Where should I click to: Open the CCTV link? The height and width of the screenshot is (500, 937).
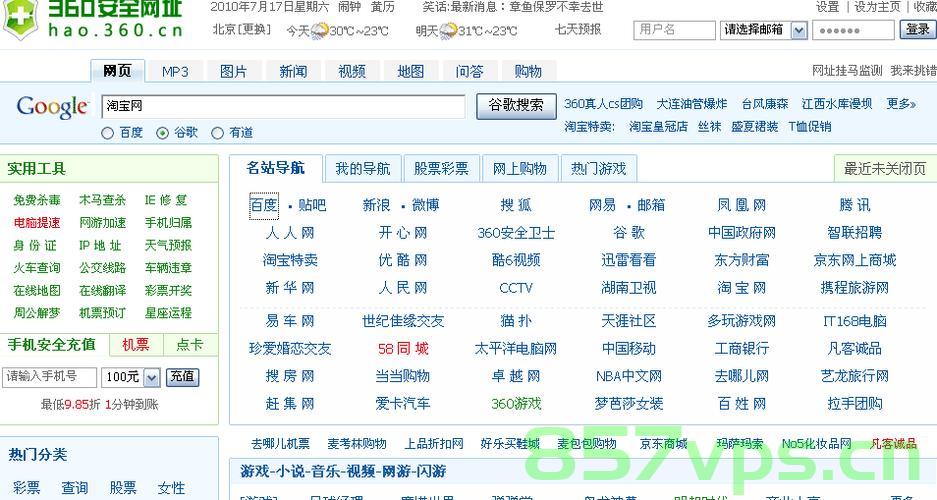(516, 288)
